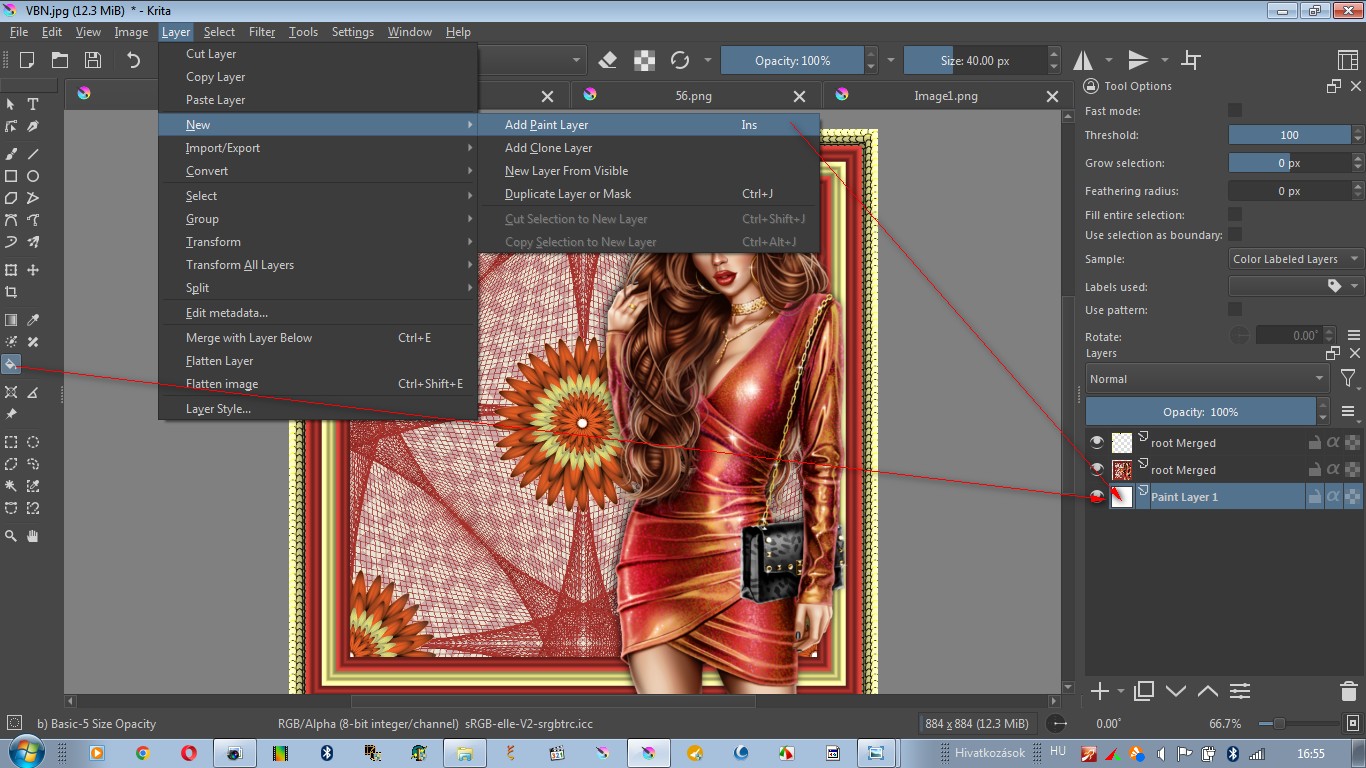This screenshot has height=768, width=1366.
Task: Toggle Preserve Alpha checkerboard button
Action: (645, 60)
